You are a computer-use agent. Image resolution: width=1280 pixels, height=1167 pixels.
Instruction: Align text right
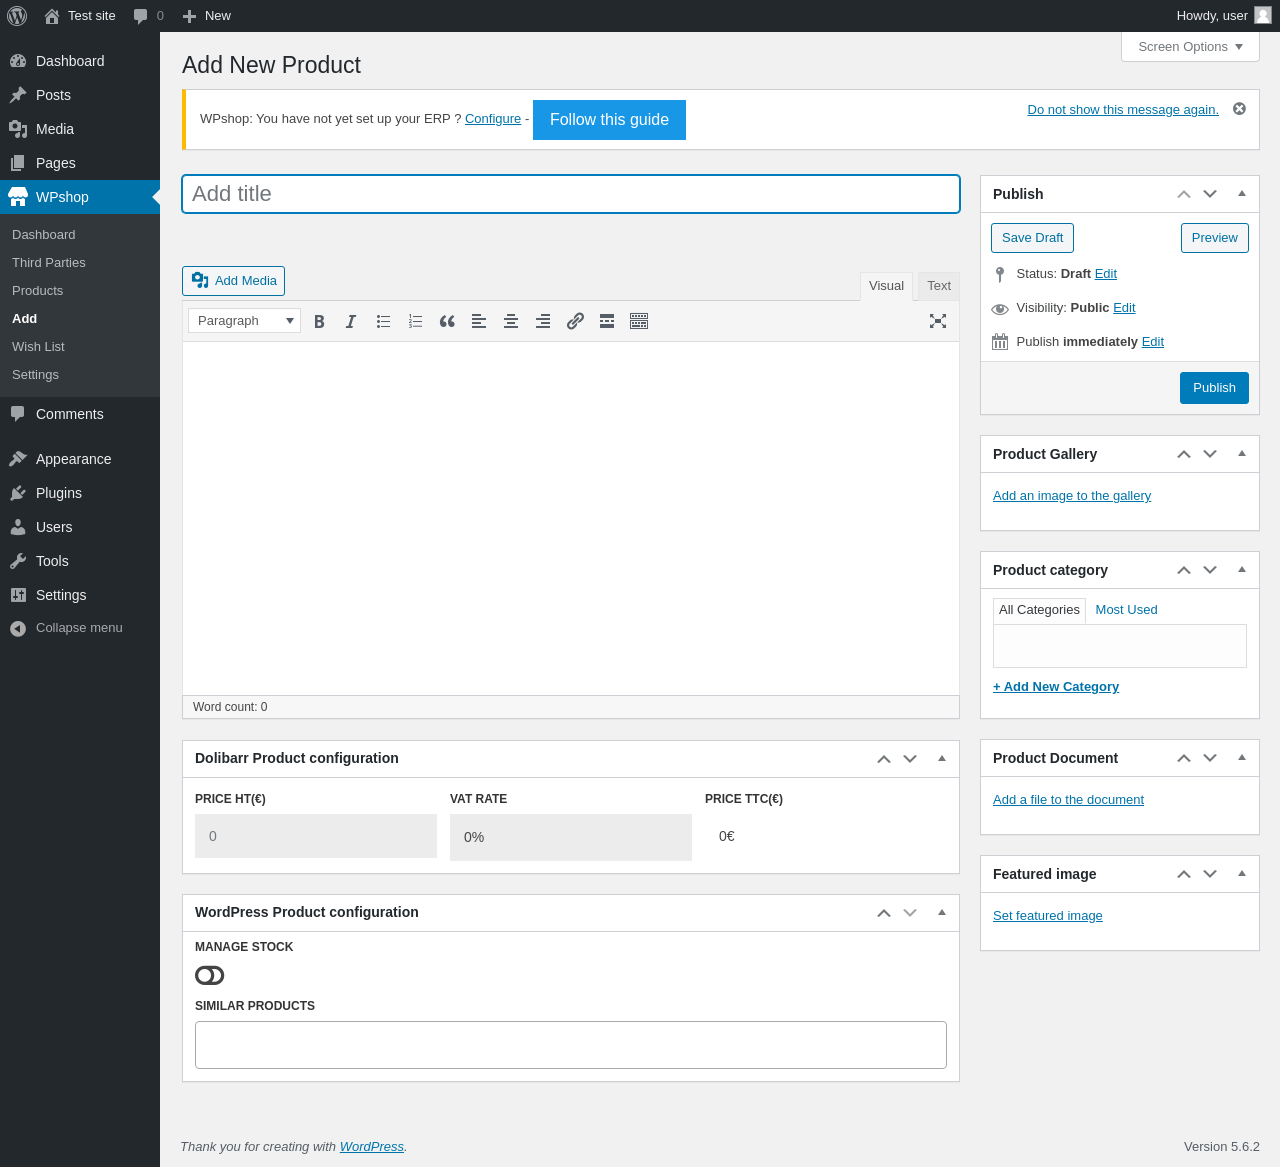543,321
